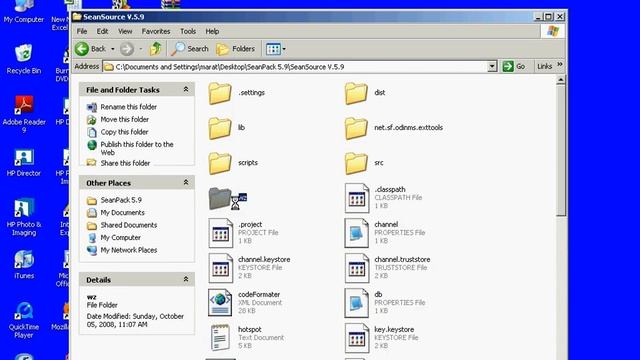640x360 pixels.
Task: Go to SeanPack 5.9 in Other Places
Action: point(121,200)
